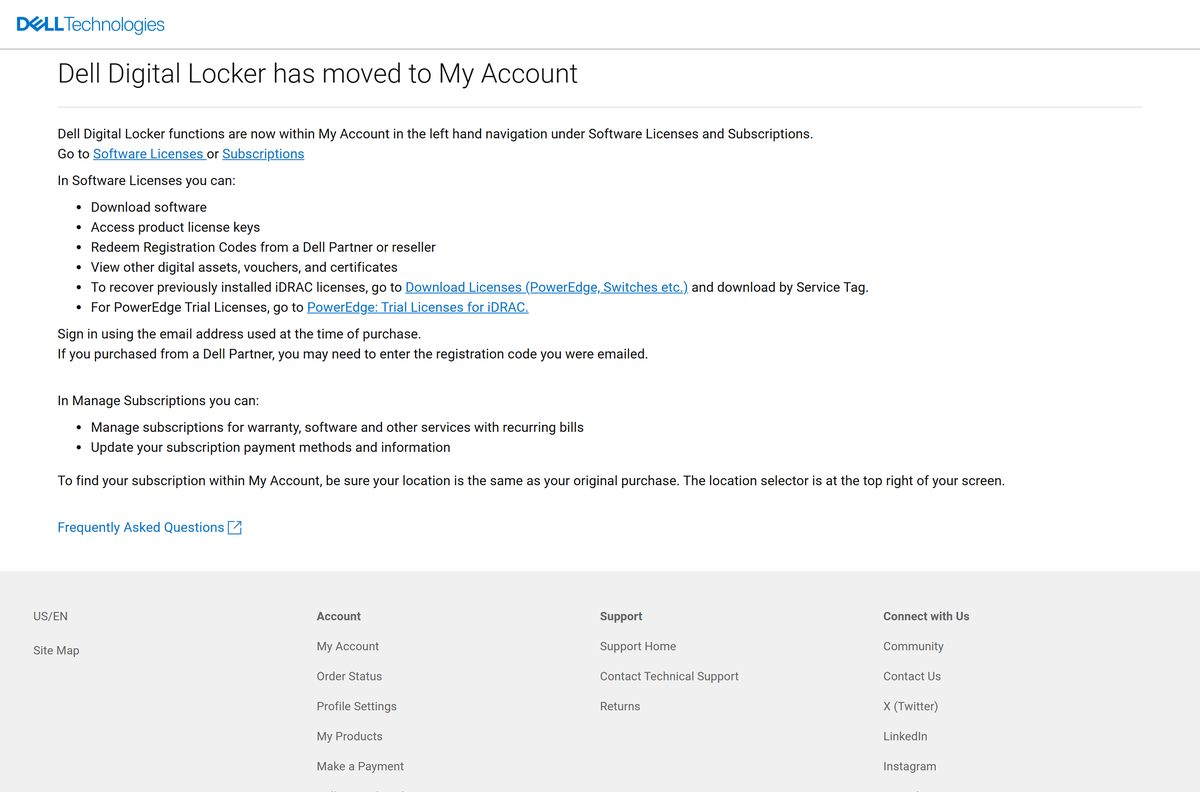Screen dimensions: 1200x792
Task: Click 'In Software Licenses you can:' text
Action: click(146, 181)
